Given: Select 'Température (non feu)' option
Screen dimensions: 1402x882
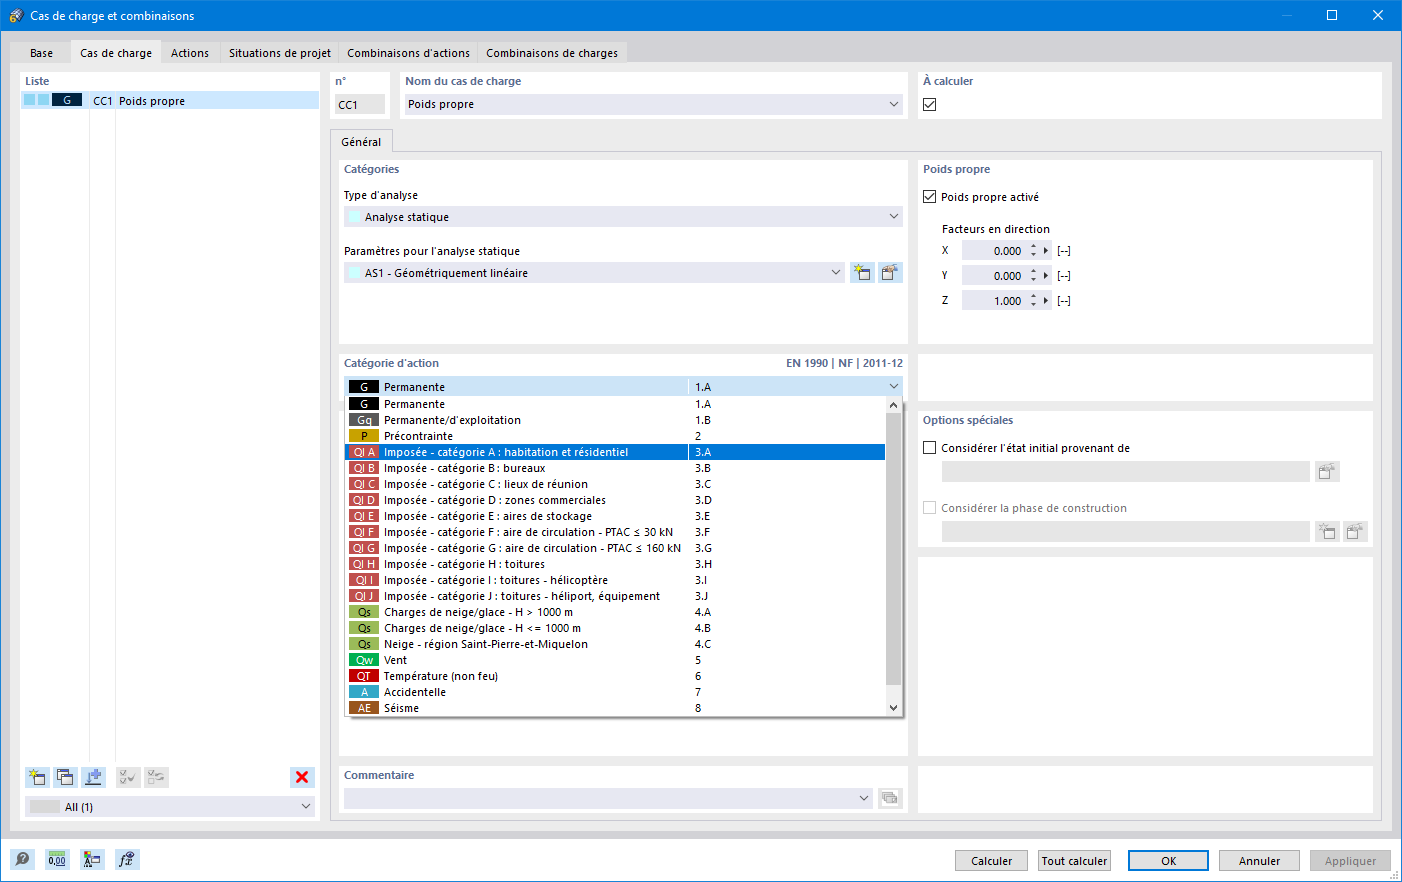Looking at the screenshot, I should click(615, 676).
